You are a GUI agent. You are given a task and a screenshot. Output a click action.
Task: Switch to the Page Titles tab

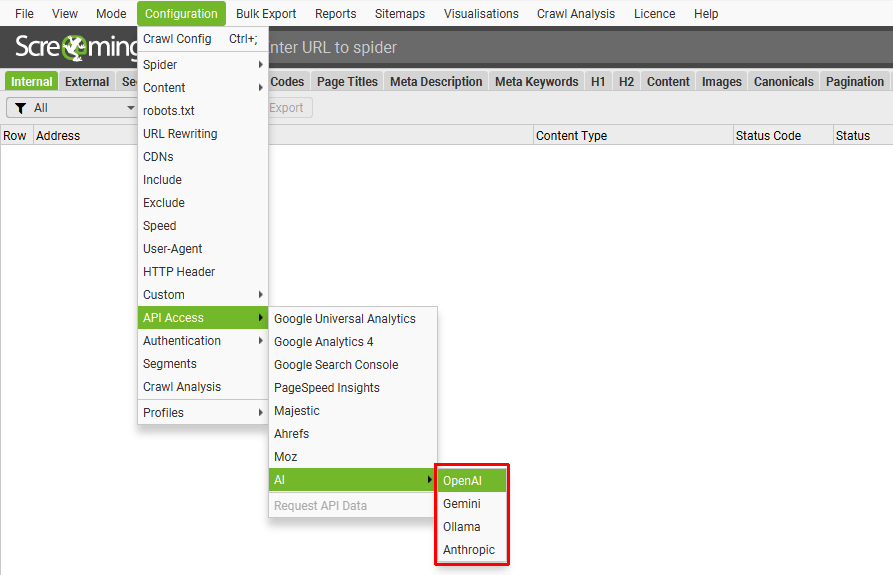(347, 81)
